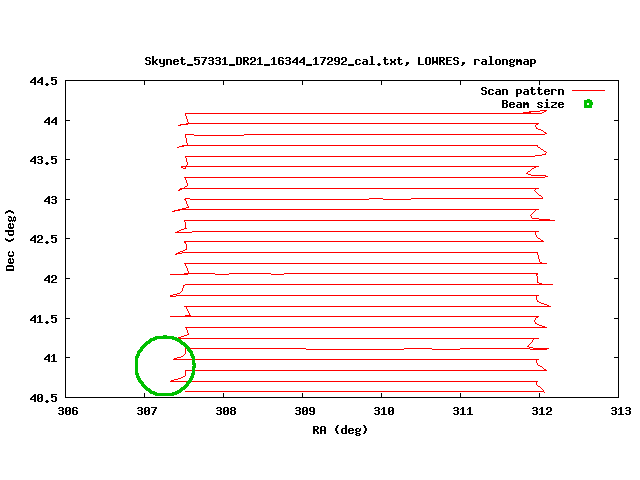Click the y-axis tick label 44

point(51,121)
